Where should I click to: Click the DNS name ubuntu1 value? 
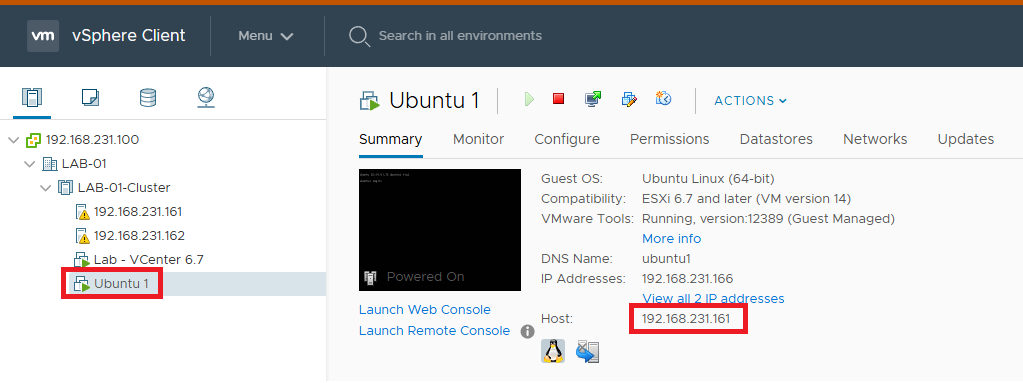666,259
